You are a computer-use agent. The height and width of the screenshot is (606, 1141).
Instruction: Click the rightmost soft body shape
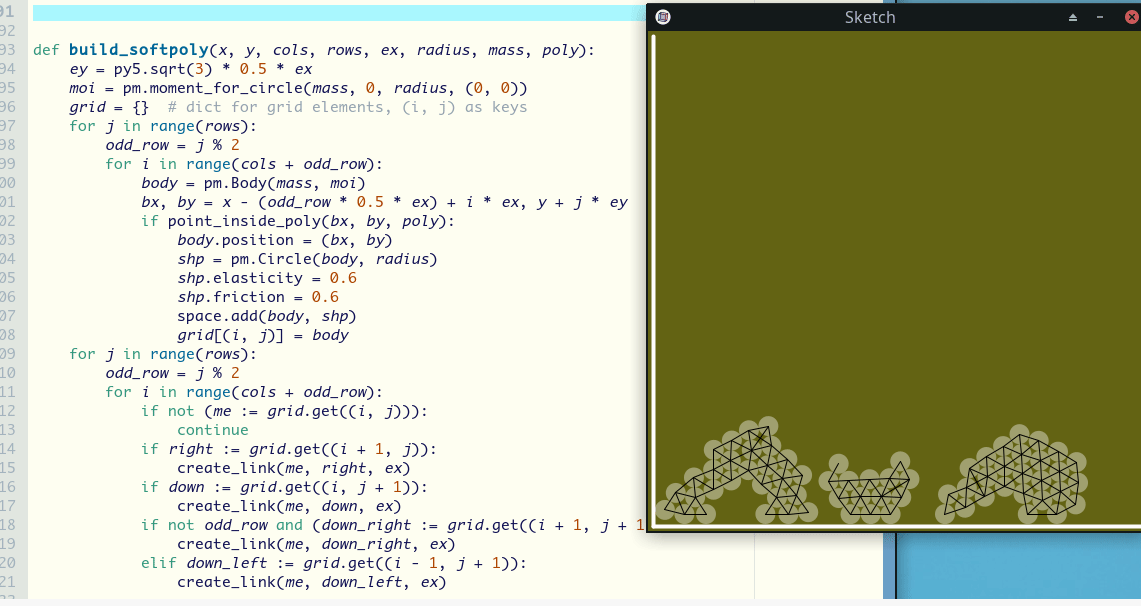tap(1015, 478)
